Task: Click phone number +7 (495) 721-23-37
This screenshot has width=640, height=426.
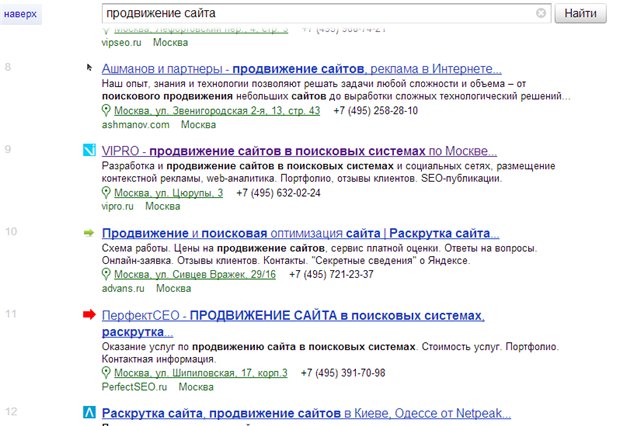Action: pyautogui.click(x=331, y=274)
